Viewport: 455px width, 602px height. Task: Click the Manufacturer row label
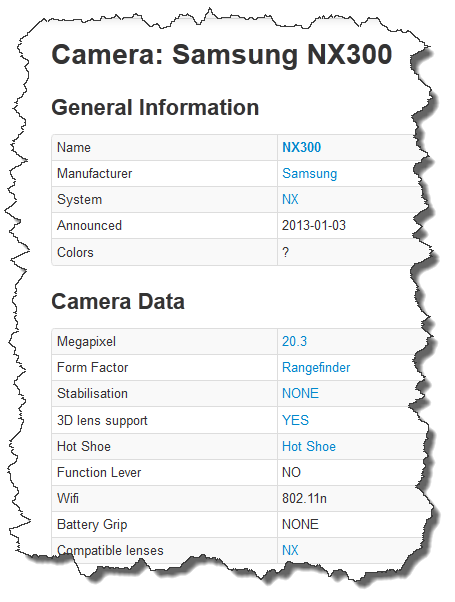(x=94, y=174)
